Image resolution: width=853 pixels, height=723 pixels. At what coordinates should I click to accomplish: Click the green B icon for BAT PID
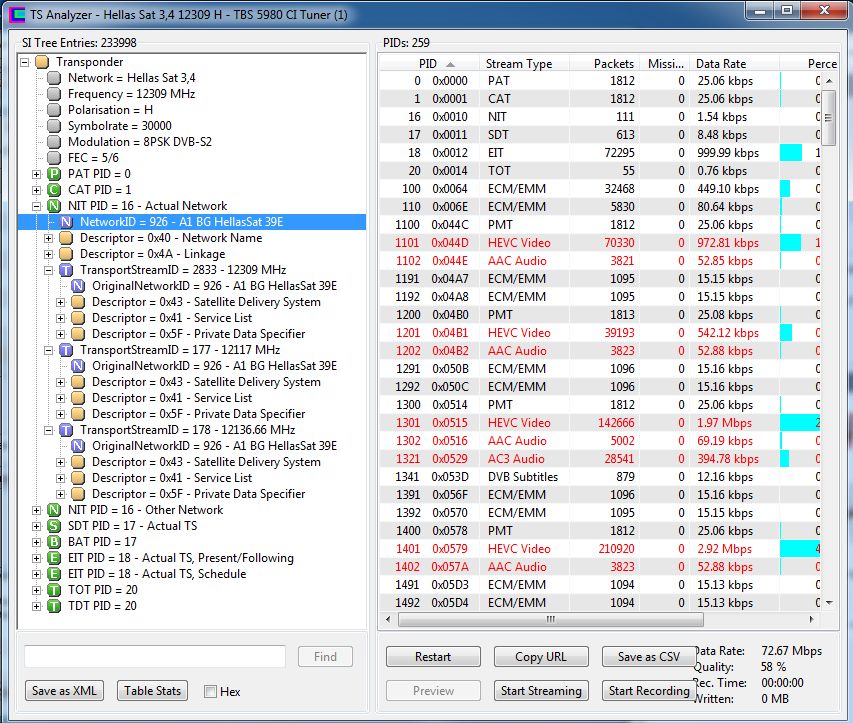coord(54,542)
